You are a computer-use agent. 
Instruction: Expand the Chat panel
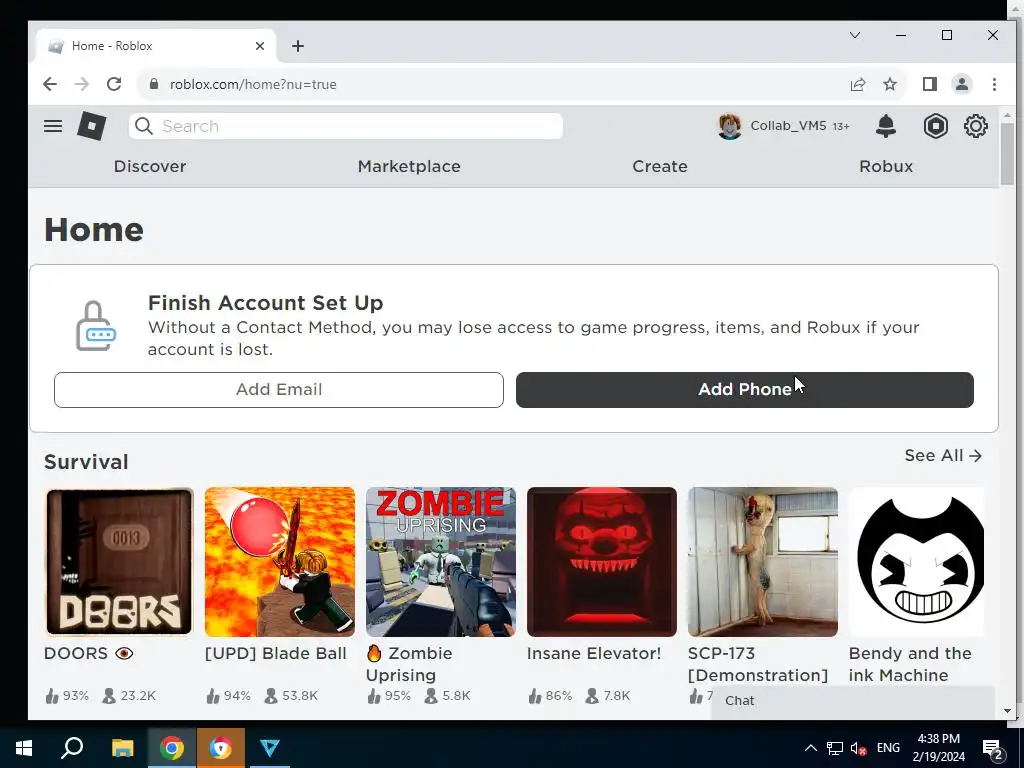[x=853, y=701]
